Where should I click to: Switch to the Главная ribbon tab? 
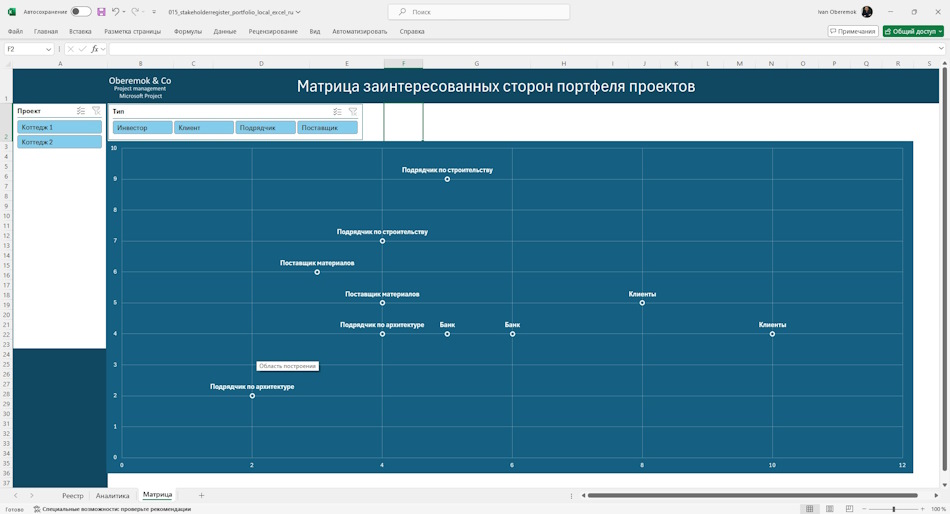click(x=46, y=32)
